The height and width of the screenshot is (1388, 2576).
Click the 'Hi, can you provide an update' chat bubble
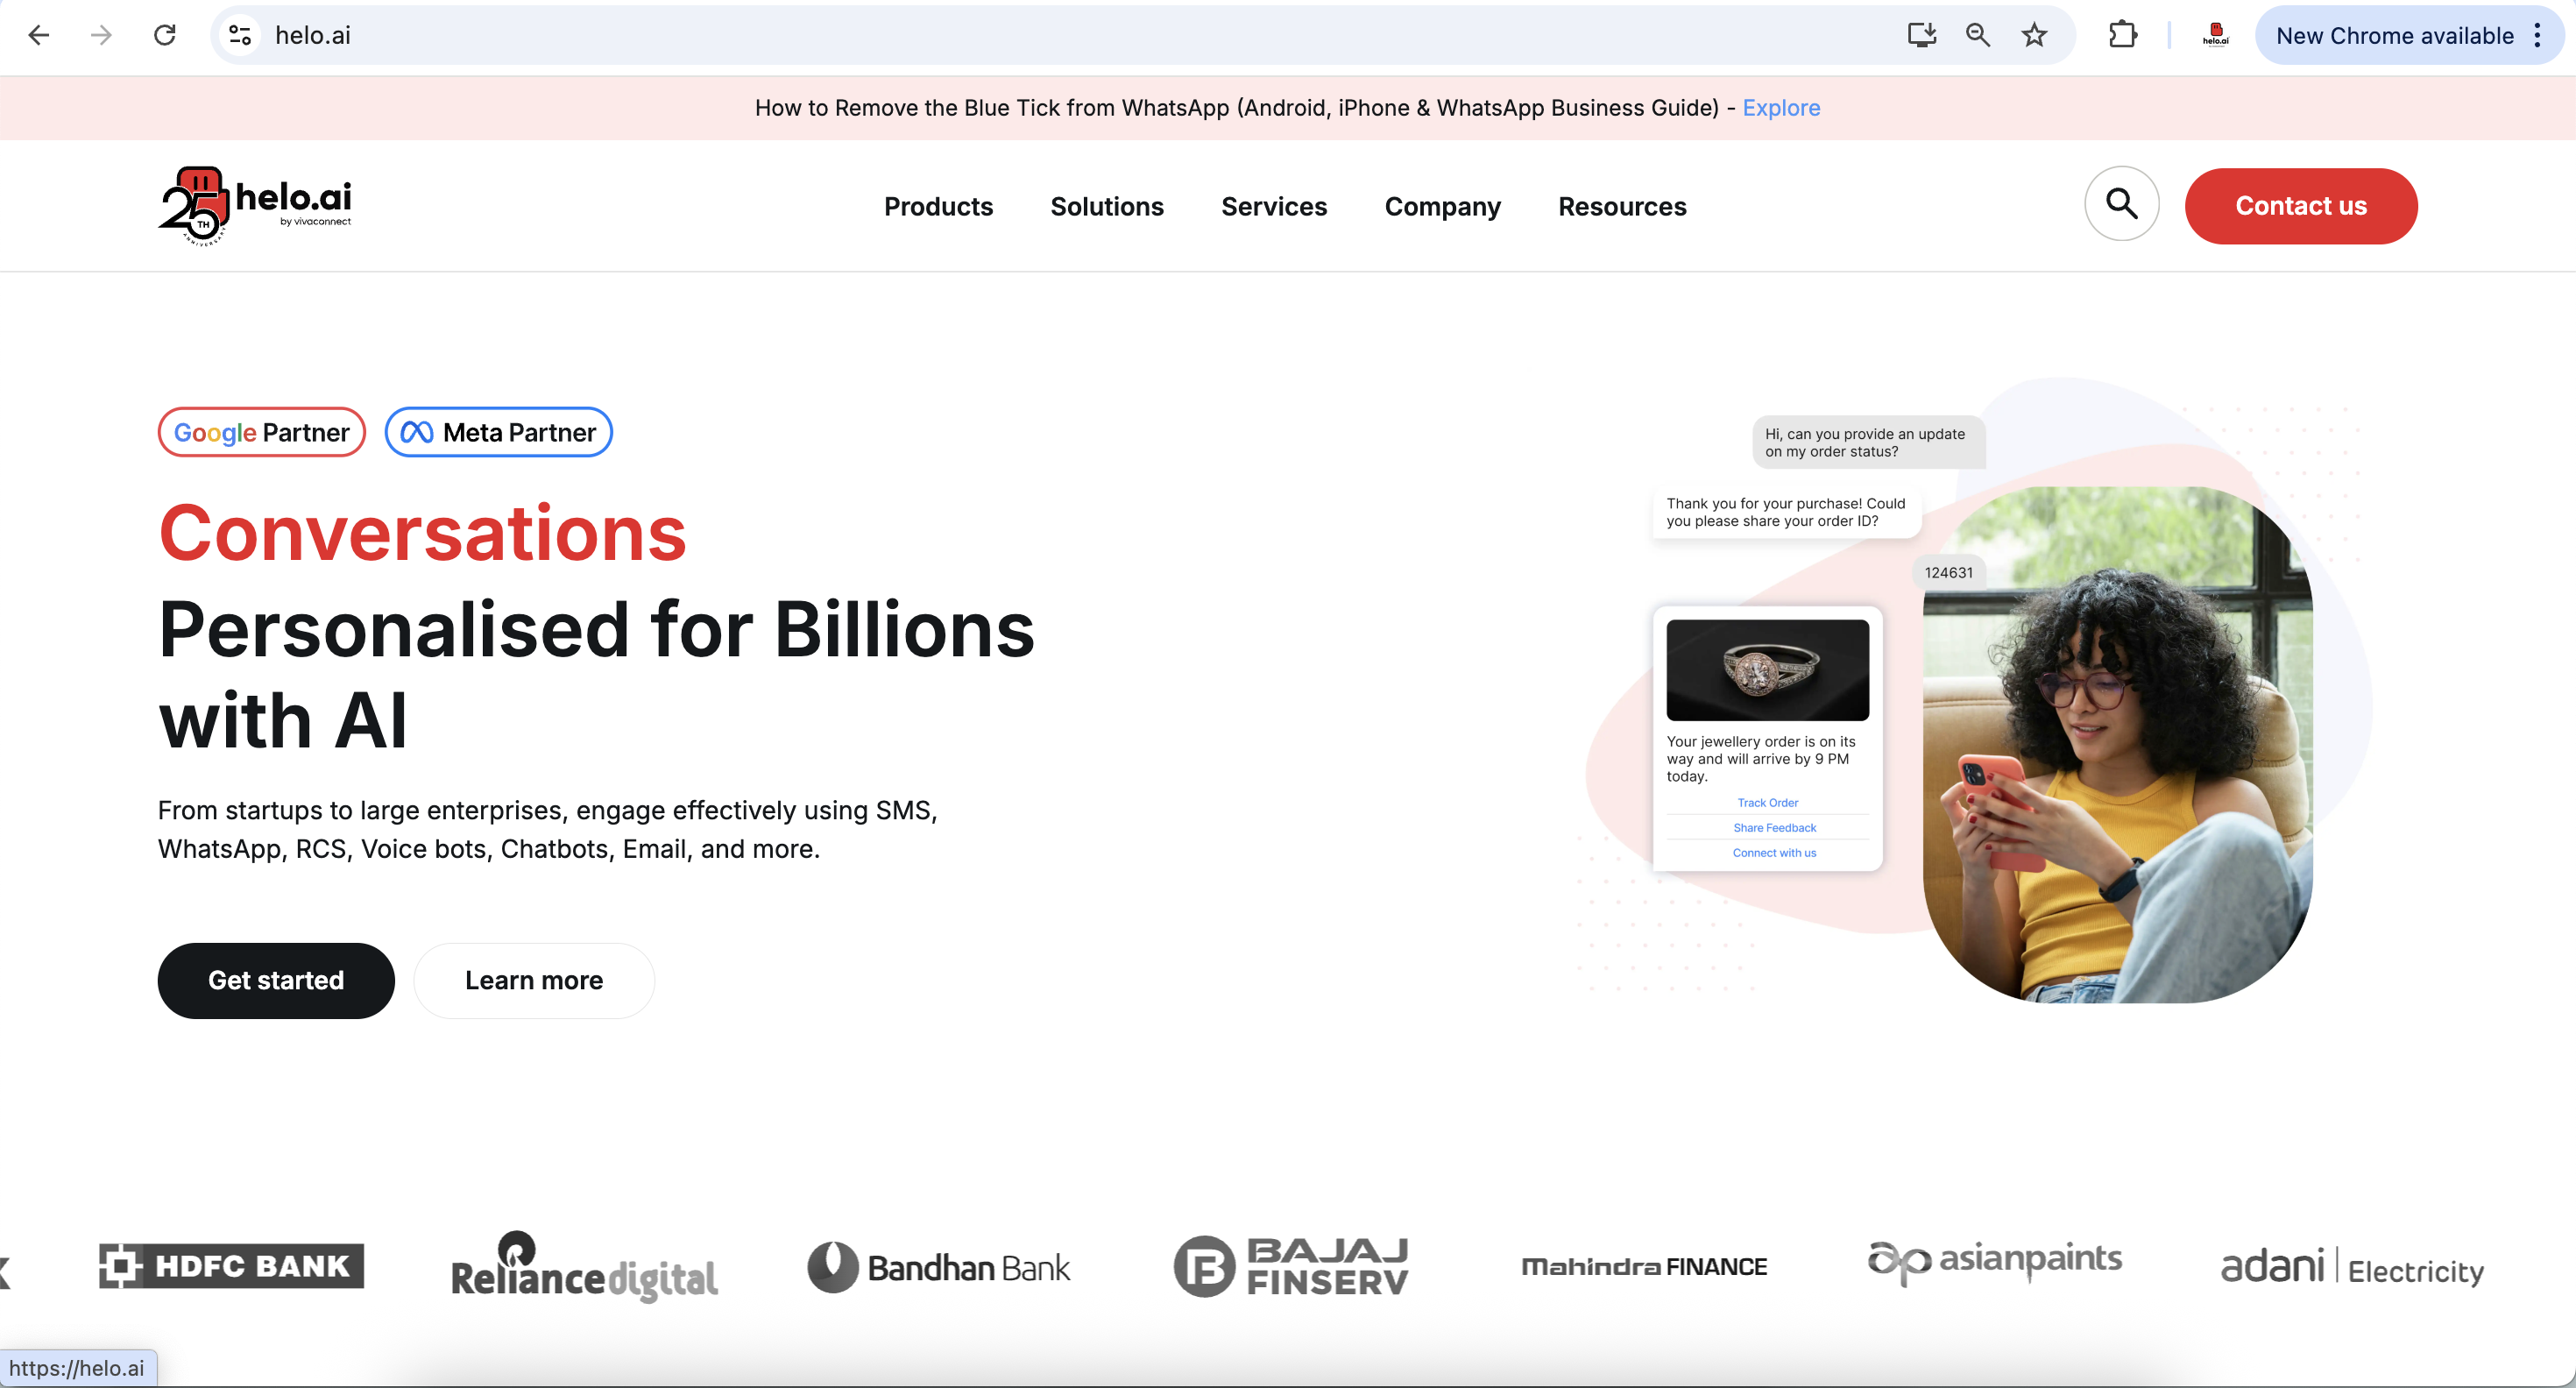pyautogui.click(x=1868, y=442)
